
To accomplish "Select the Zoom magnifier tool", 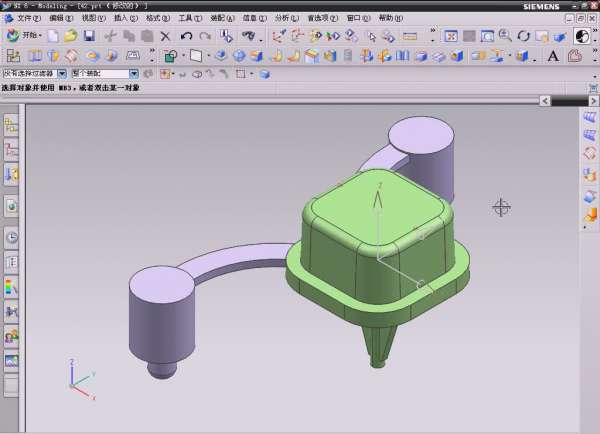I will click(x=504, y=36).
